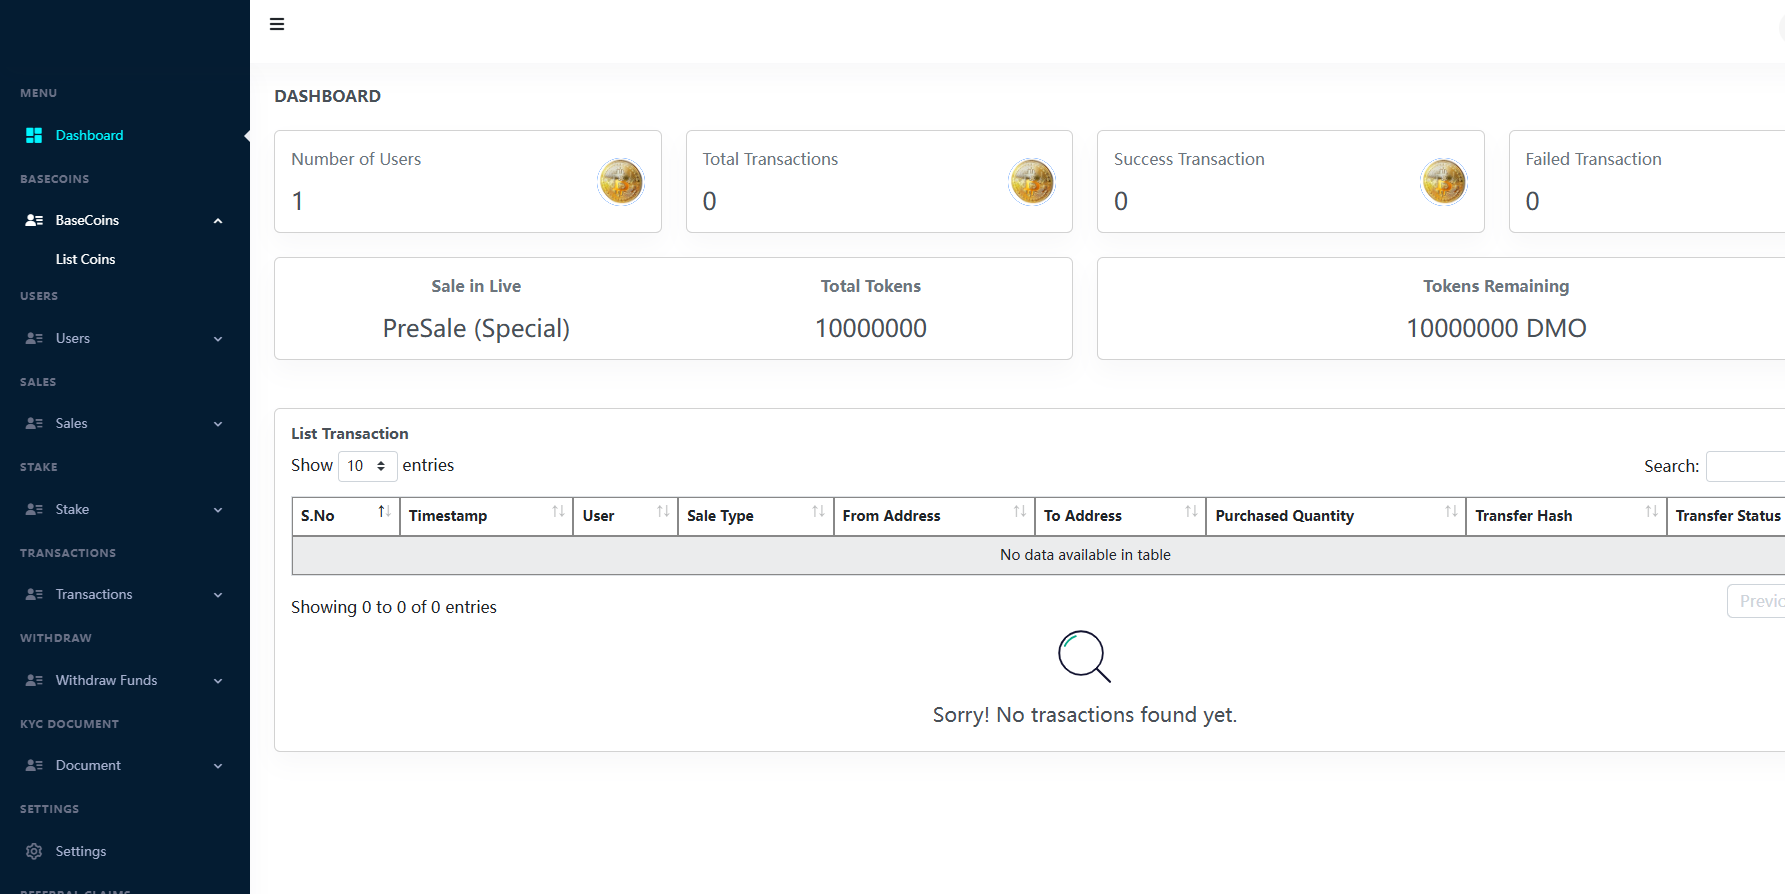Open List Coins submenu item

(85, 259)
